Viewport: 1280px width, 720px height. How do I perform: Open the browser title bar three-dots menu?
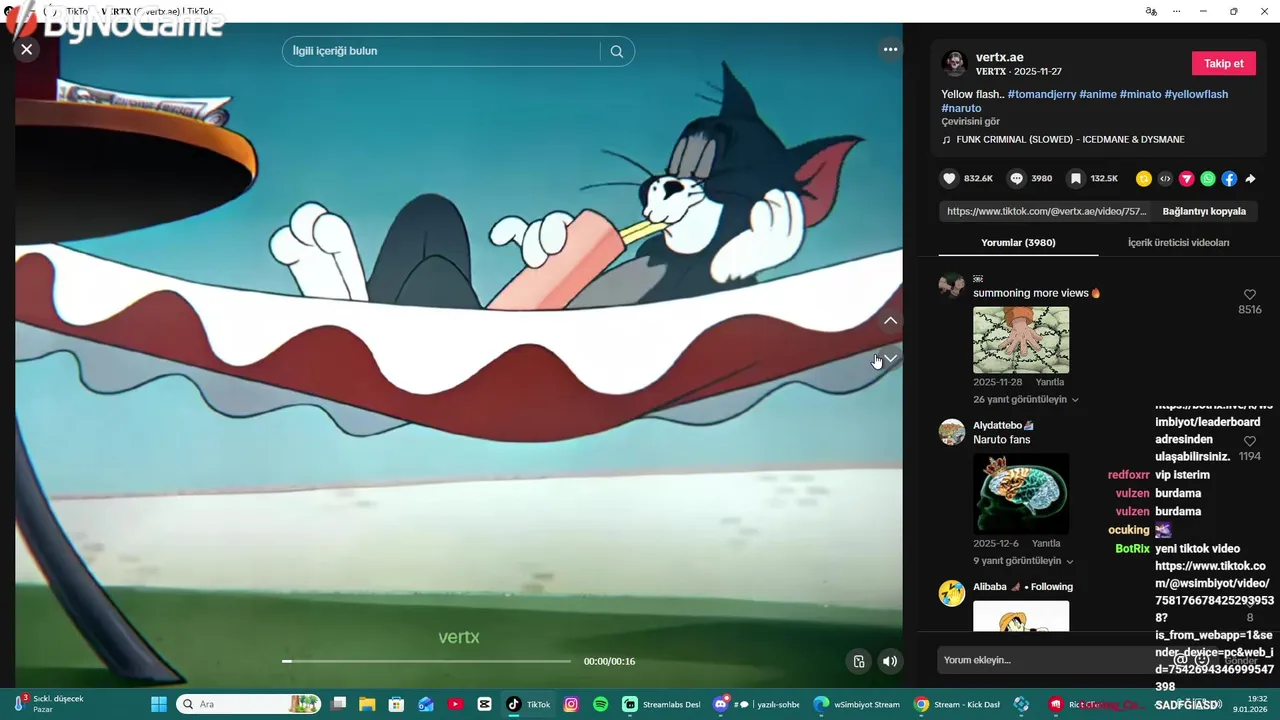[1178, 11]
